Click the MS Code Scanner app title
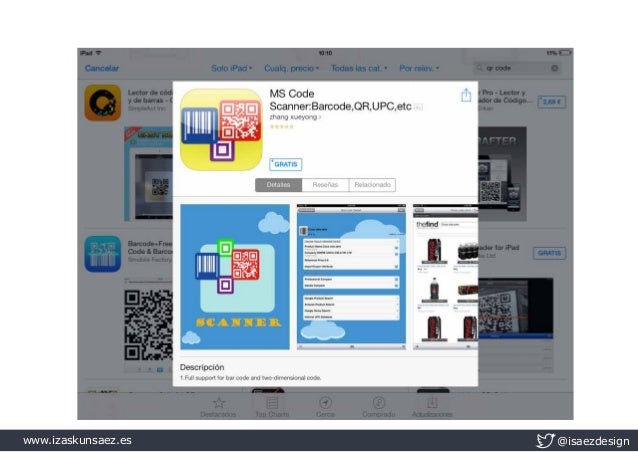 (x=341, y=100)
